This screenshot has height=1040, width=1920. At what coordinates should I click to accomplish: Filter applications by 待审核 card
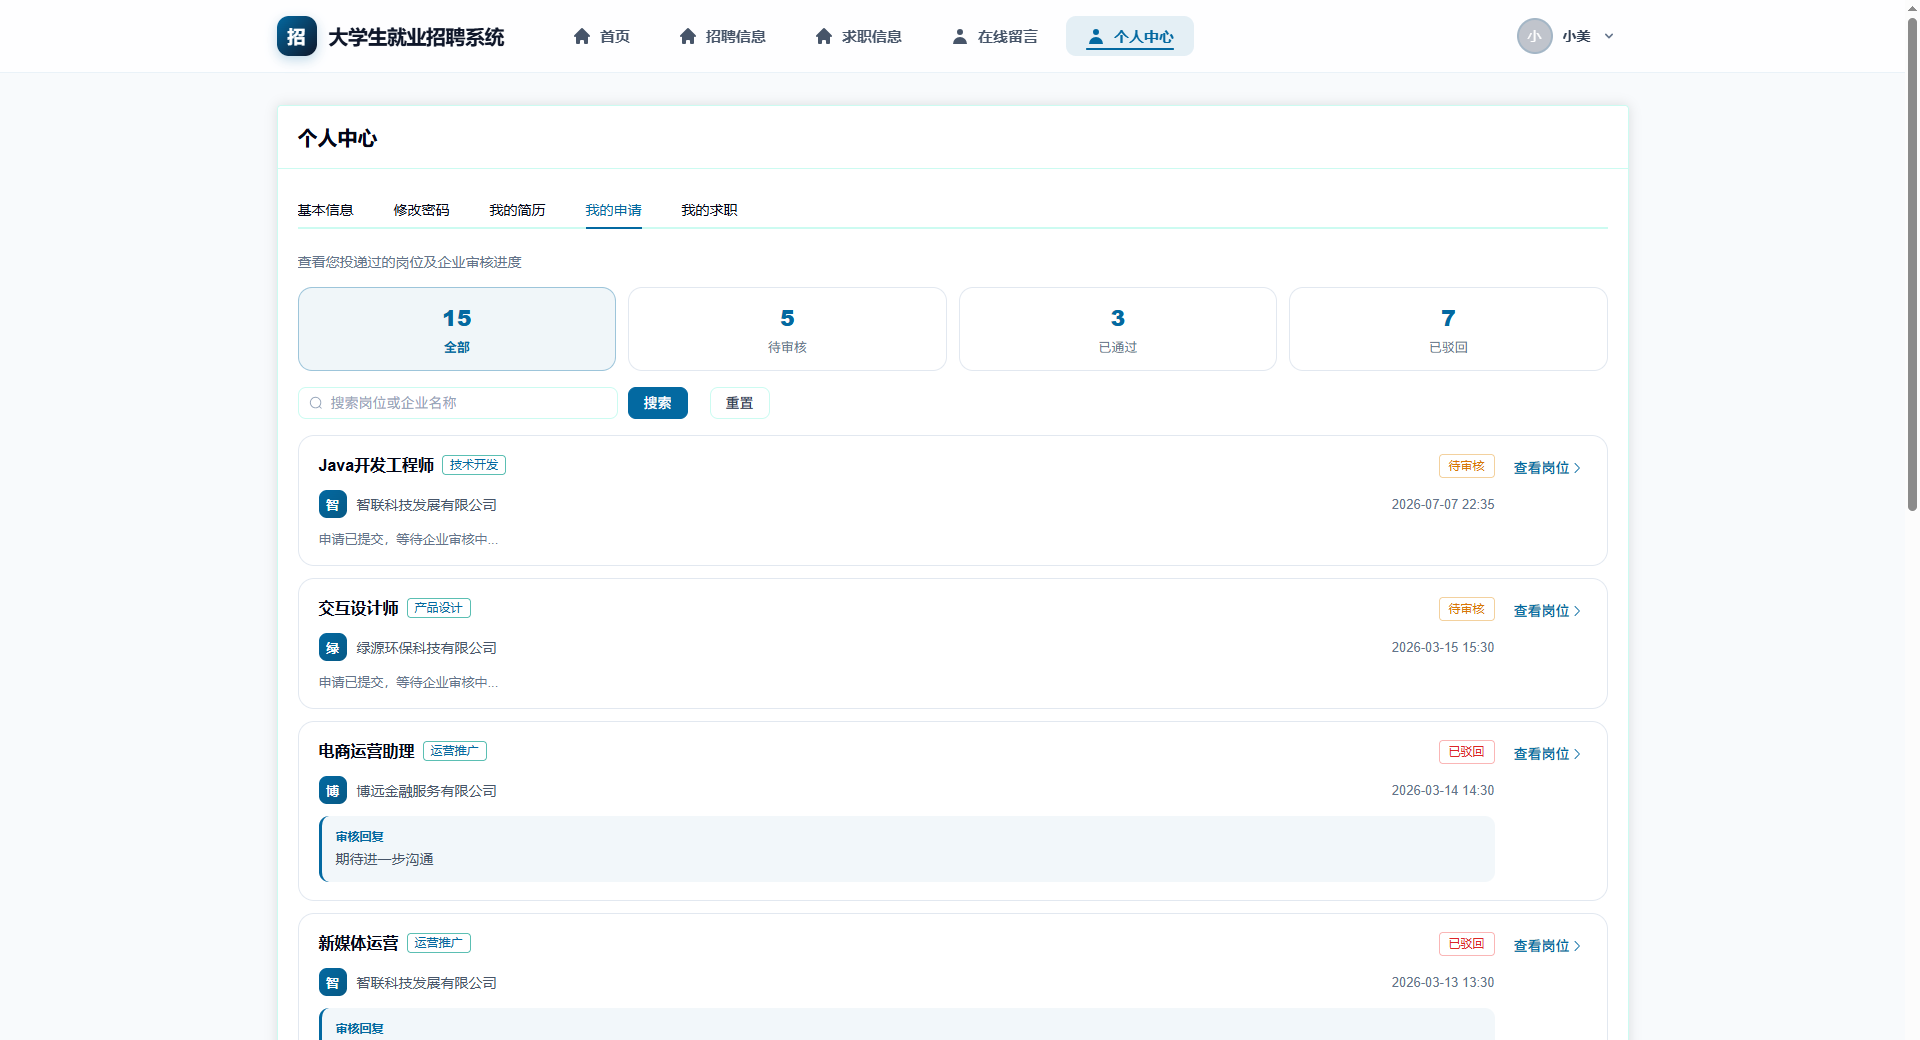point(787,329)
